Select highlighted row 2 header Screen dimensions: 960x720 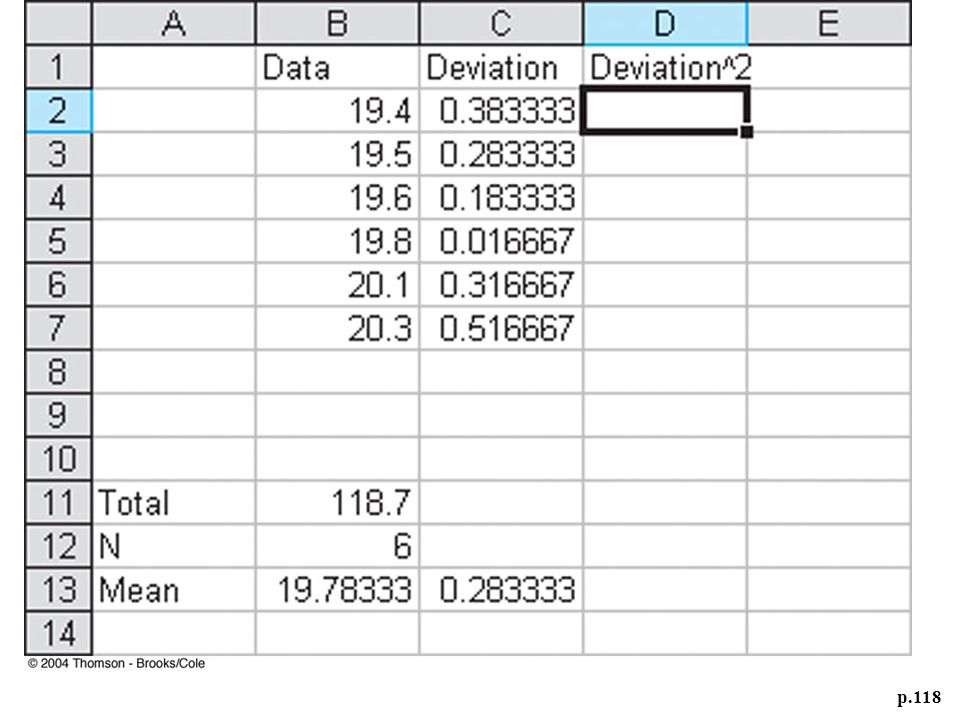point(58,111)
